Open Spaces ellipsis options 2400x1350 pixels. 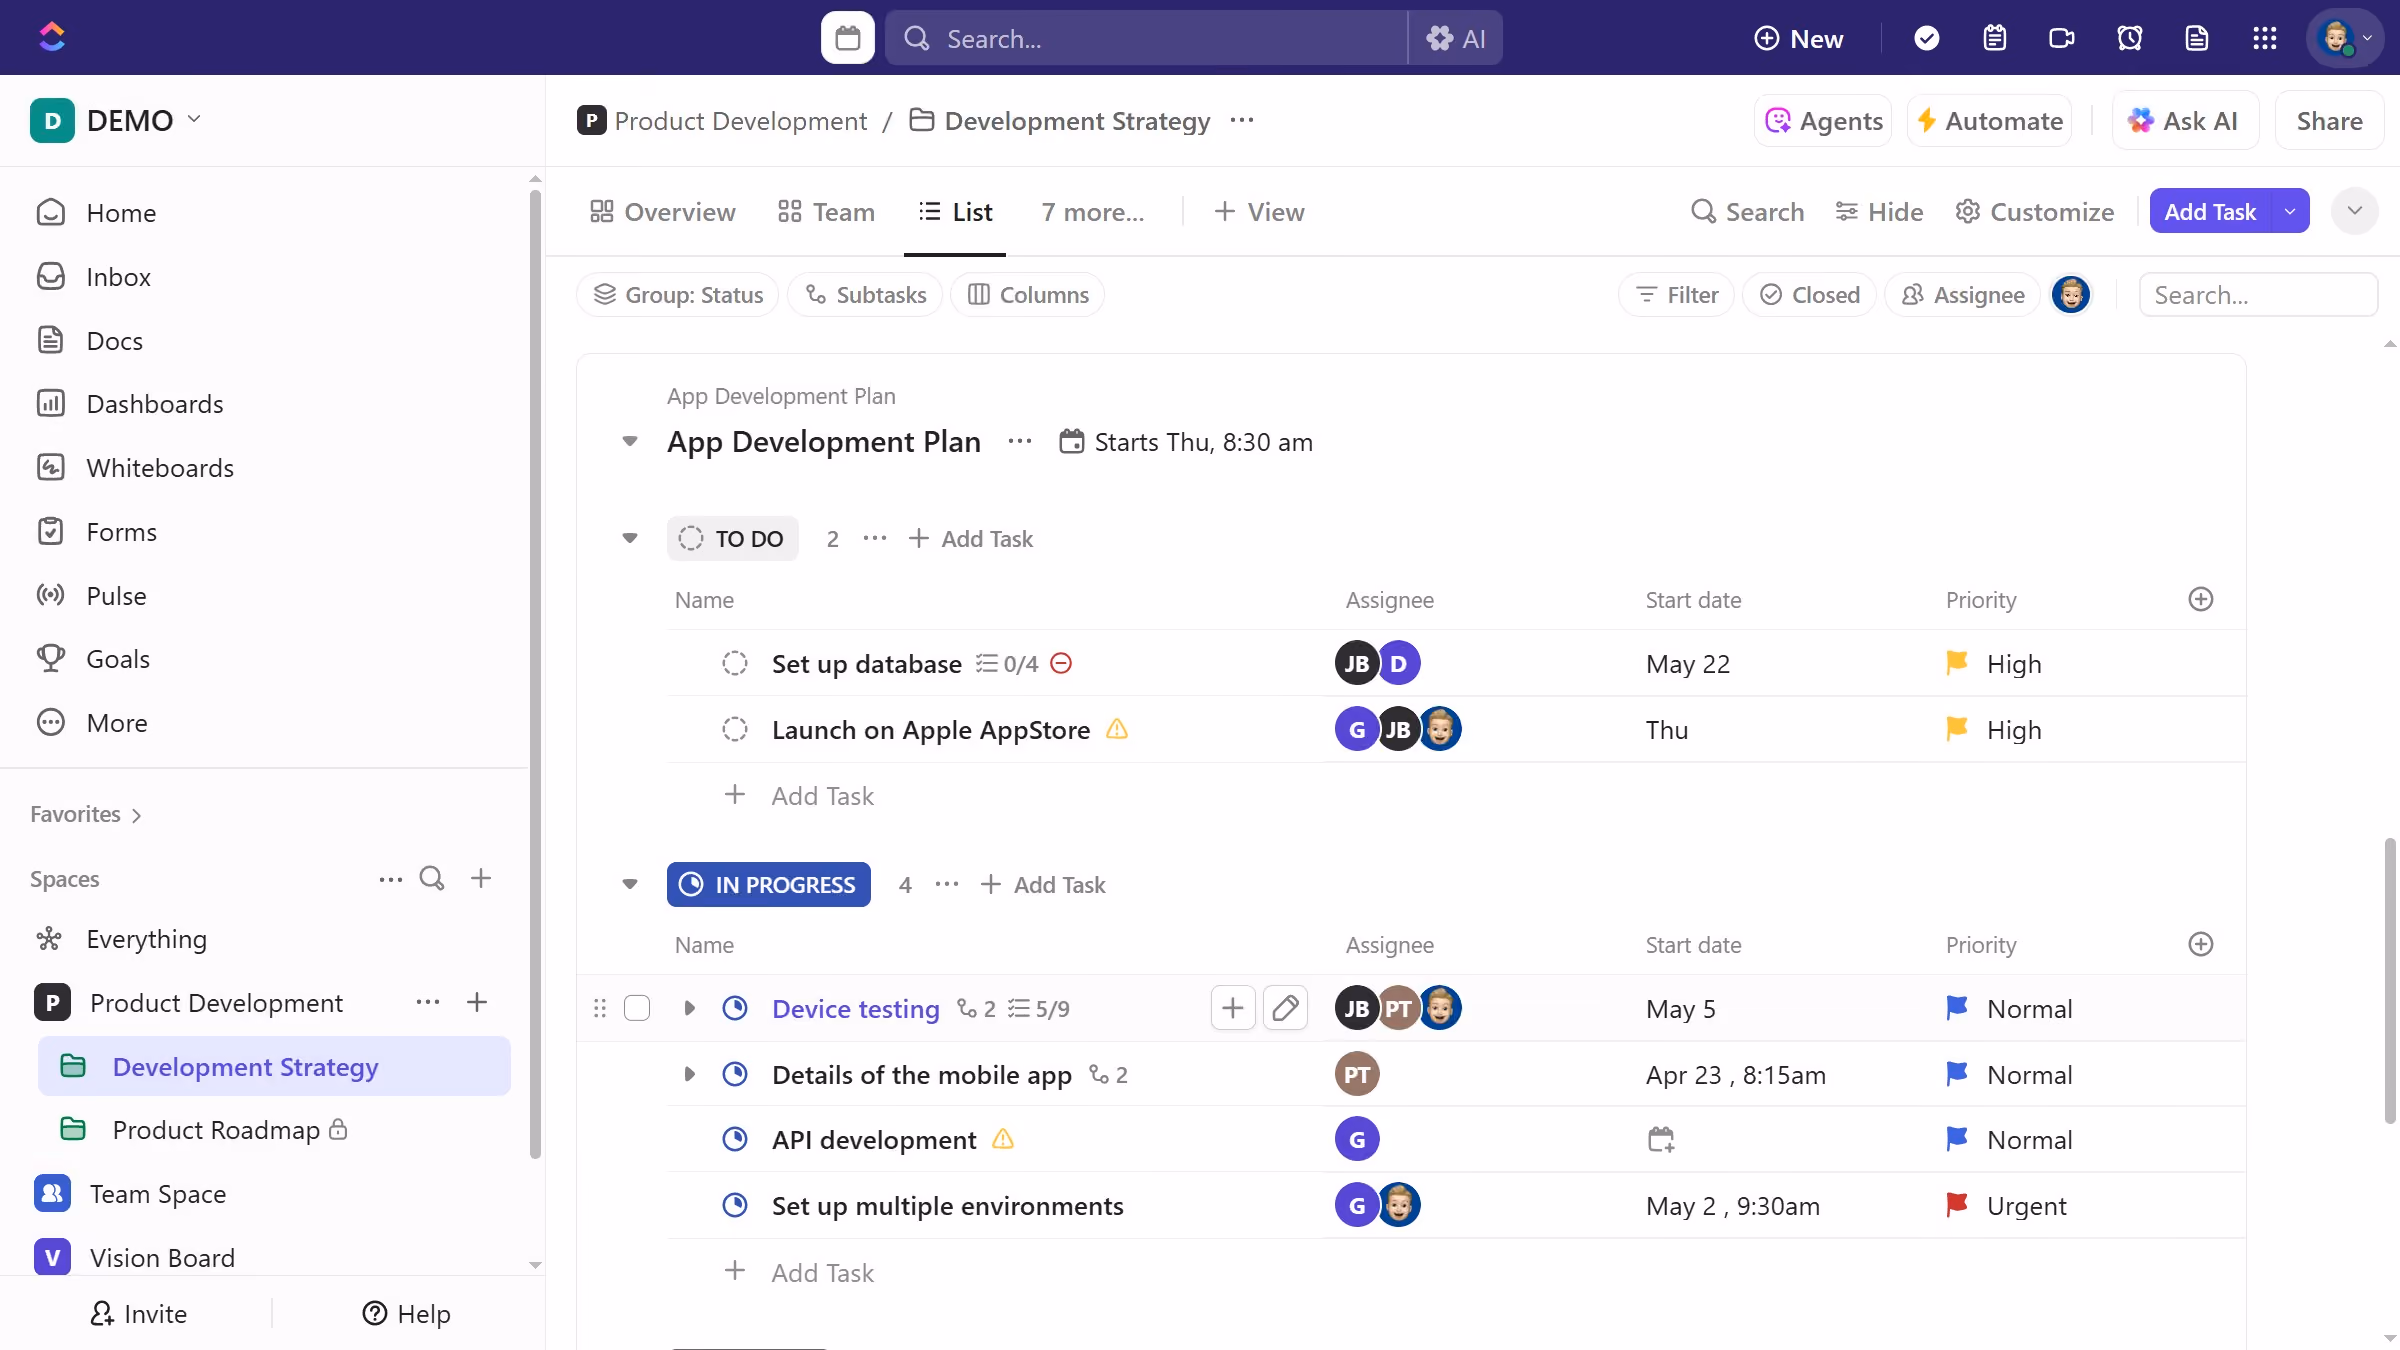coord(391,879)
